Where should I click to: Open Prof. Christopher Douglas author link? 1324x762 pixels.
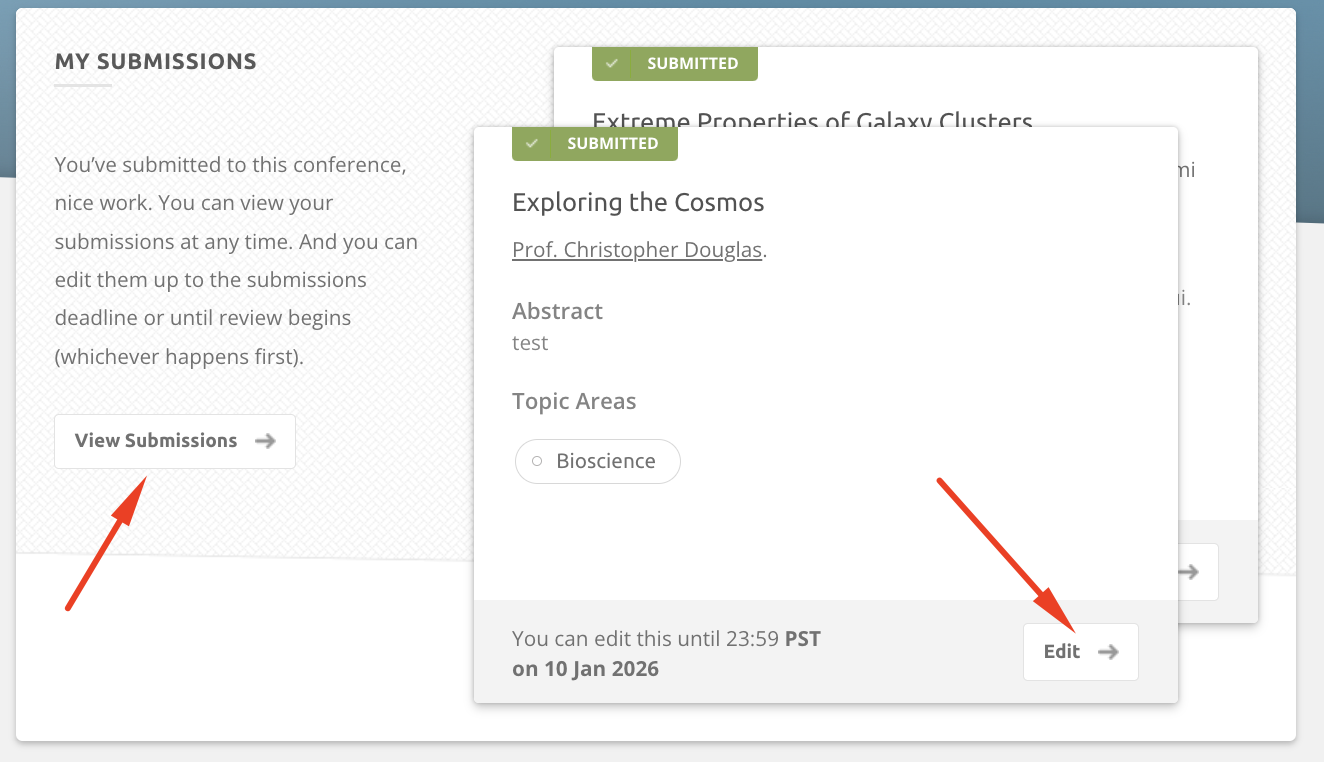[x=637, y=250]
